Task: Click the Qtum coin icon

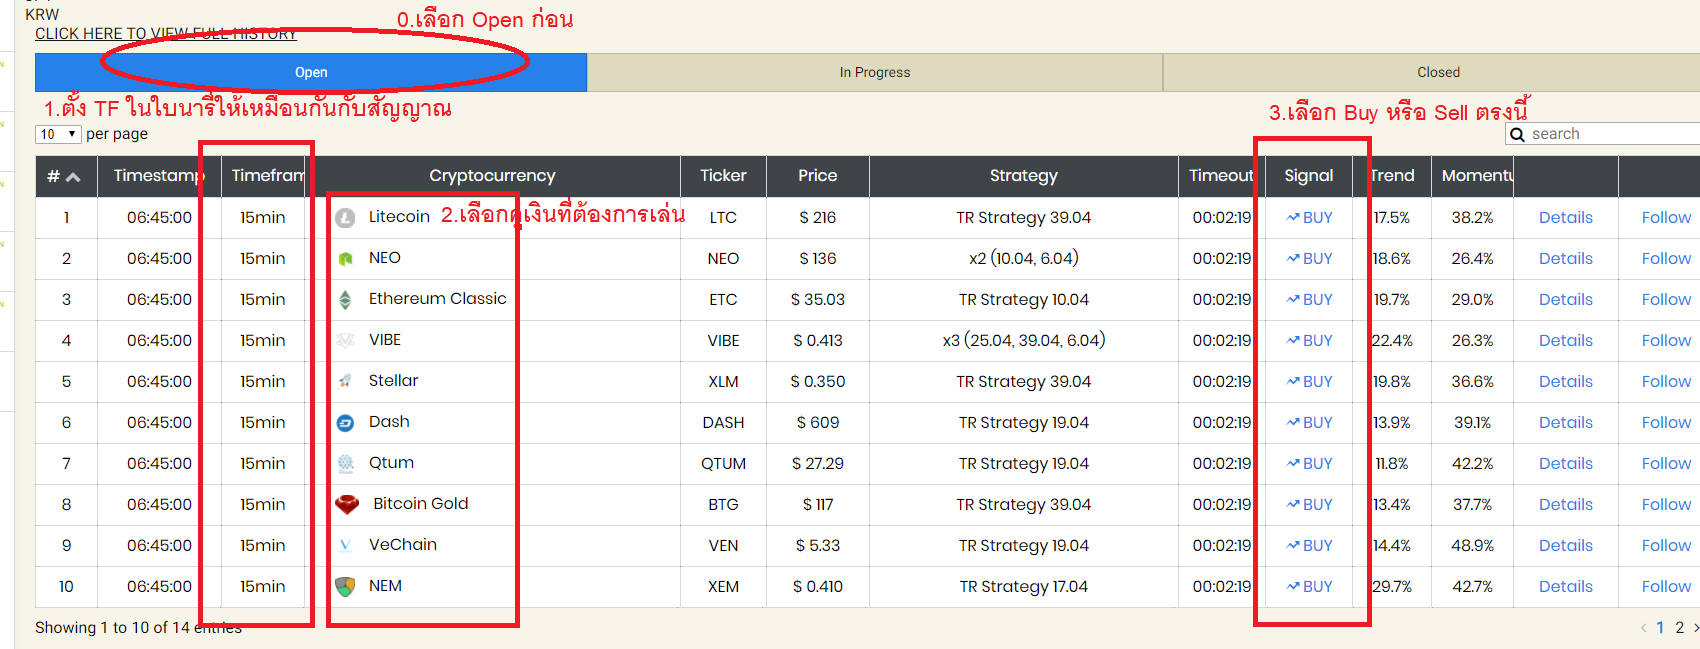Action: coord(345,464)
